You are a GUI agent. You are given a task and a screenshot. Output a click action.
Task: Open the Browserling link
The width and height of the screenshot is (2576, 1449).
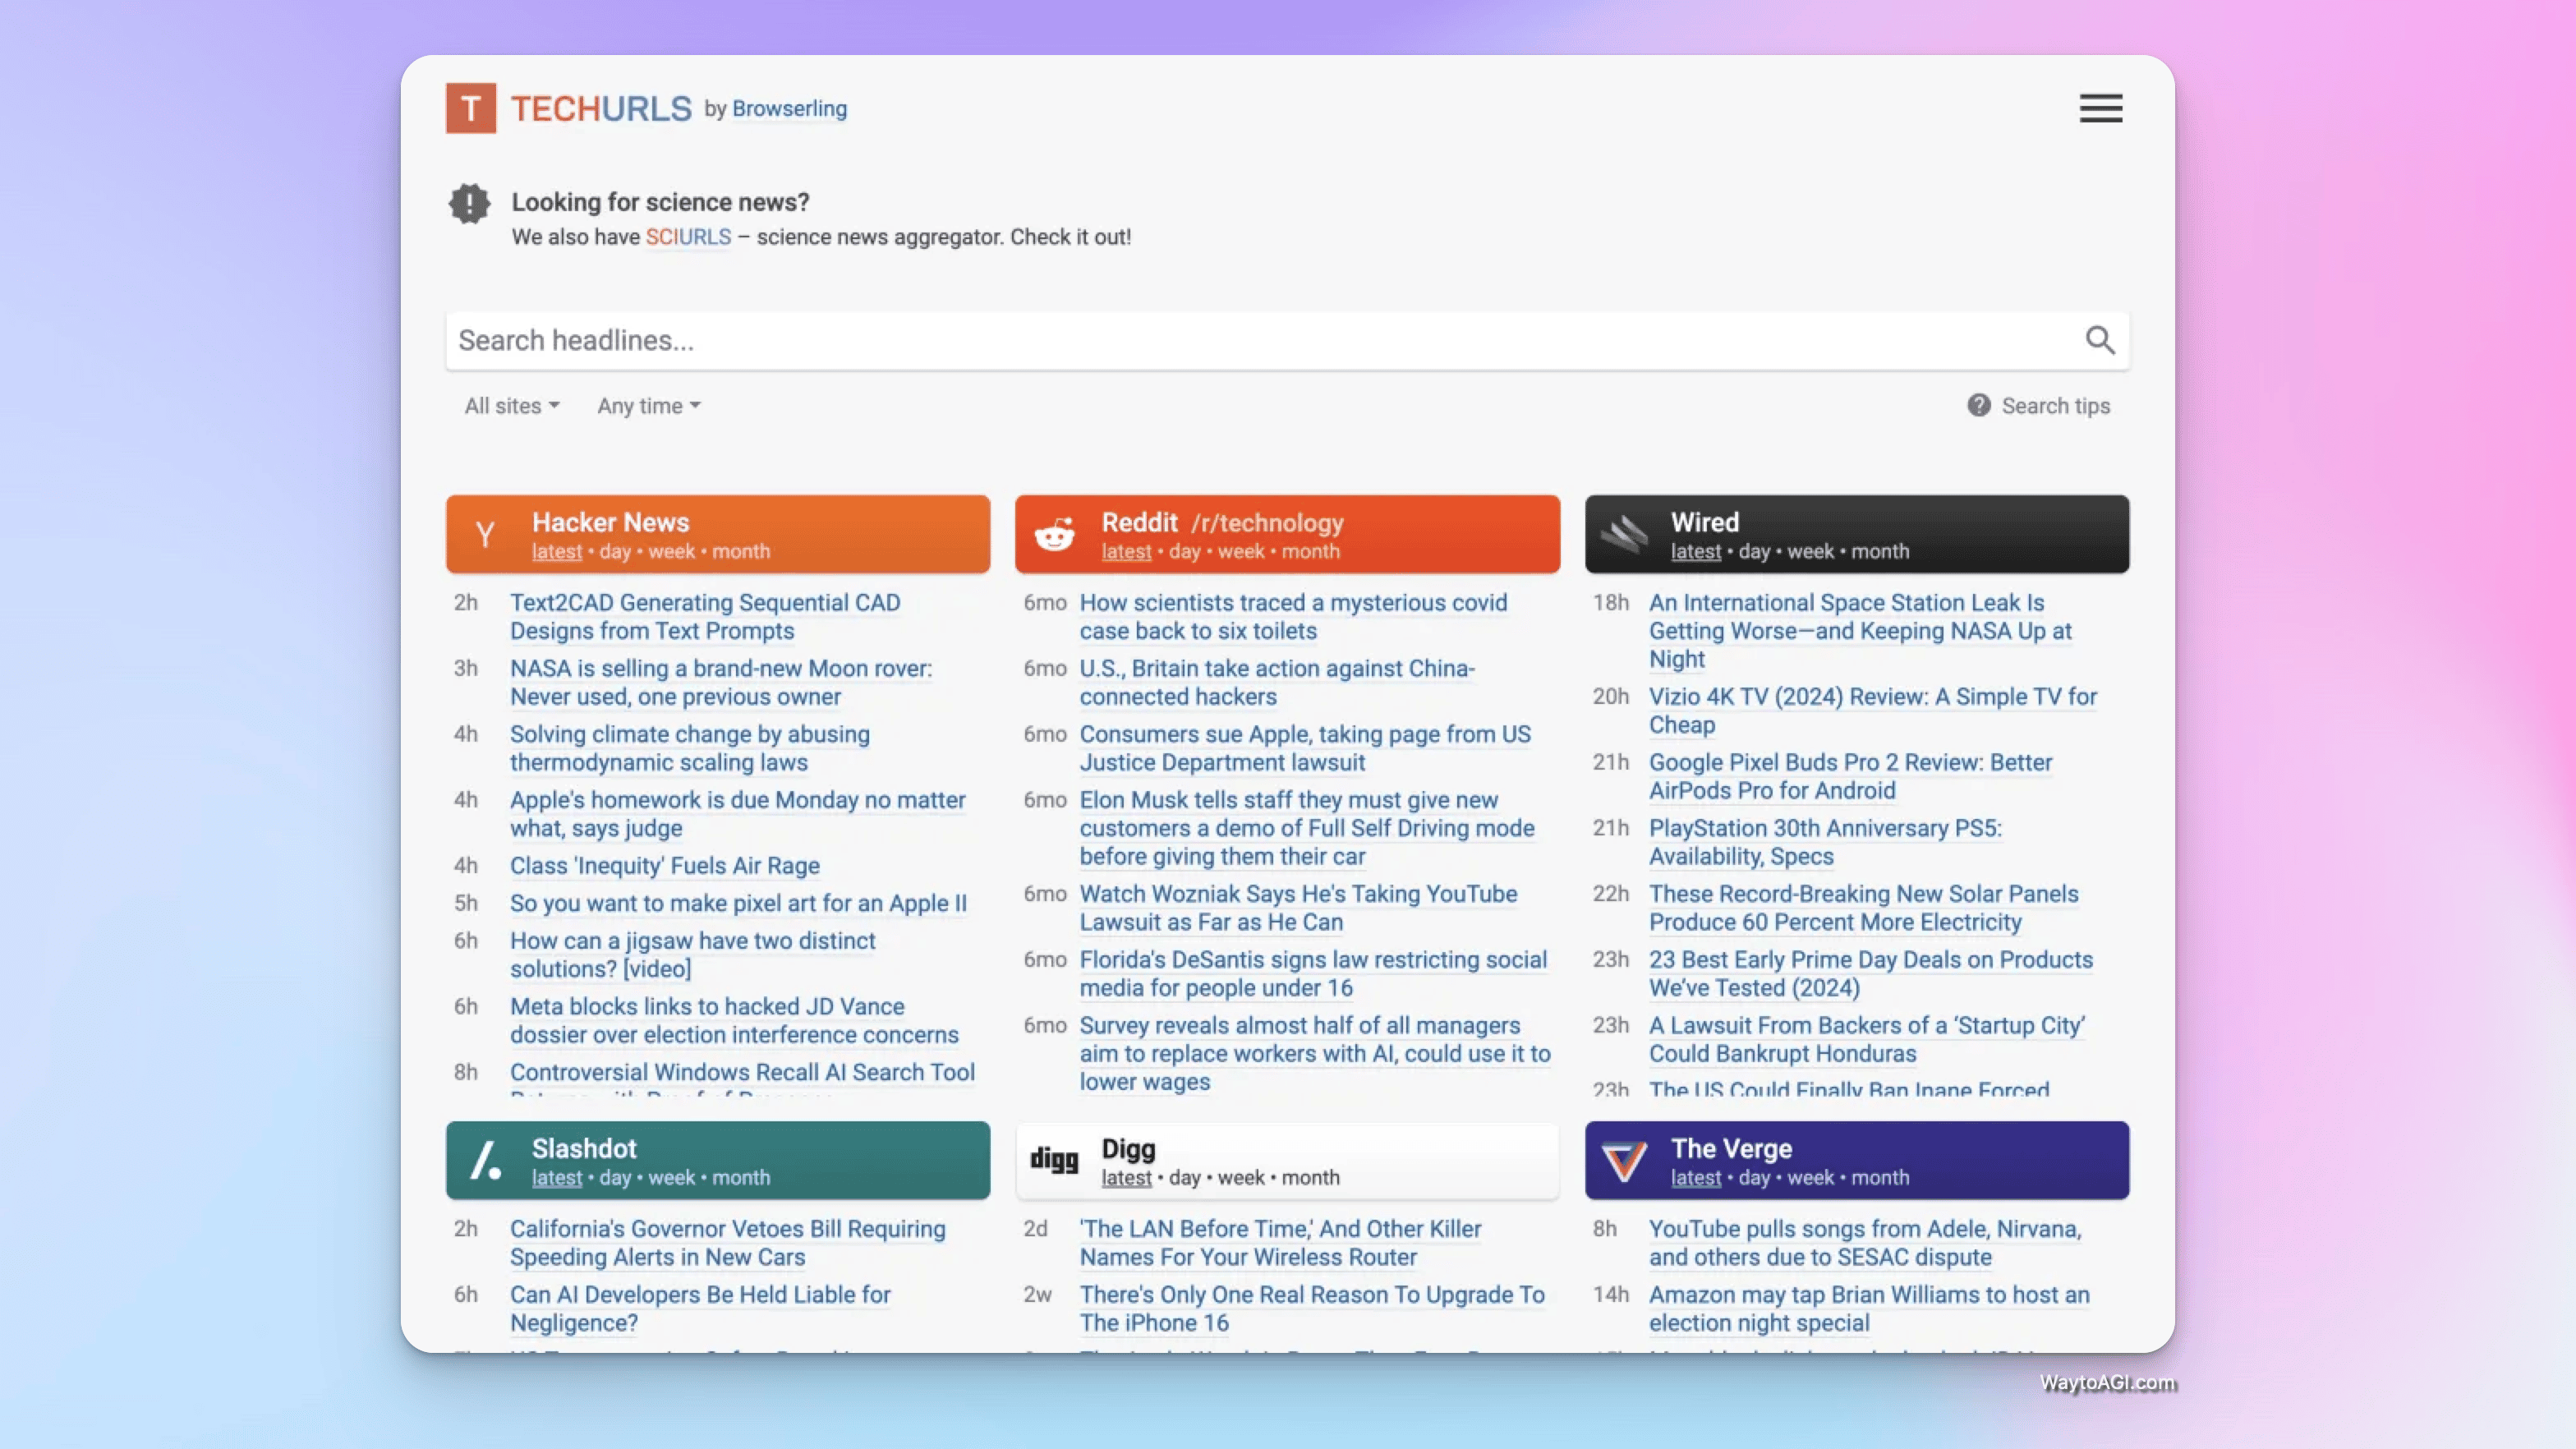click(789, 108)
